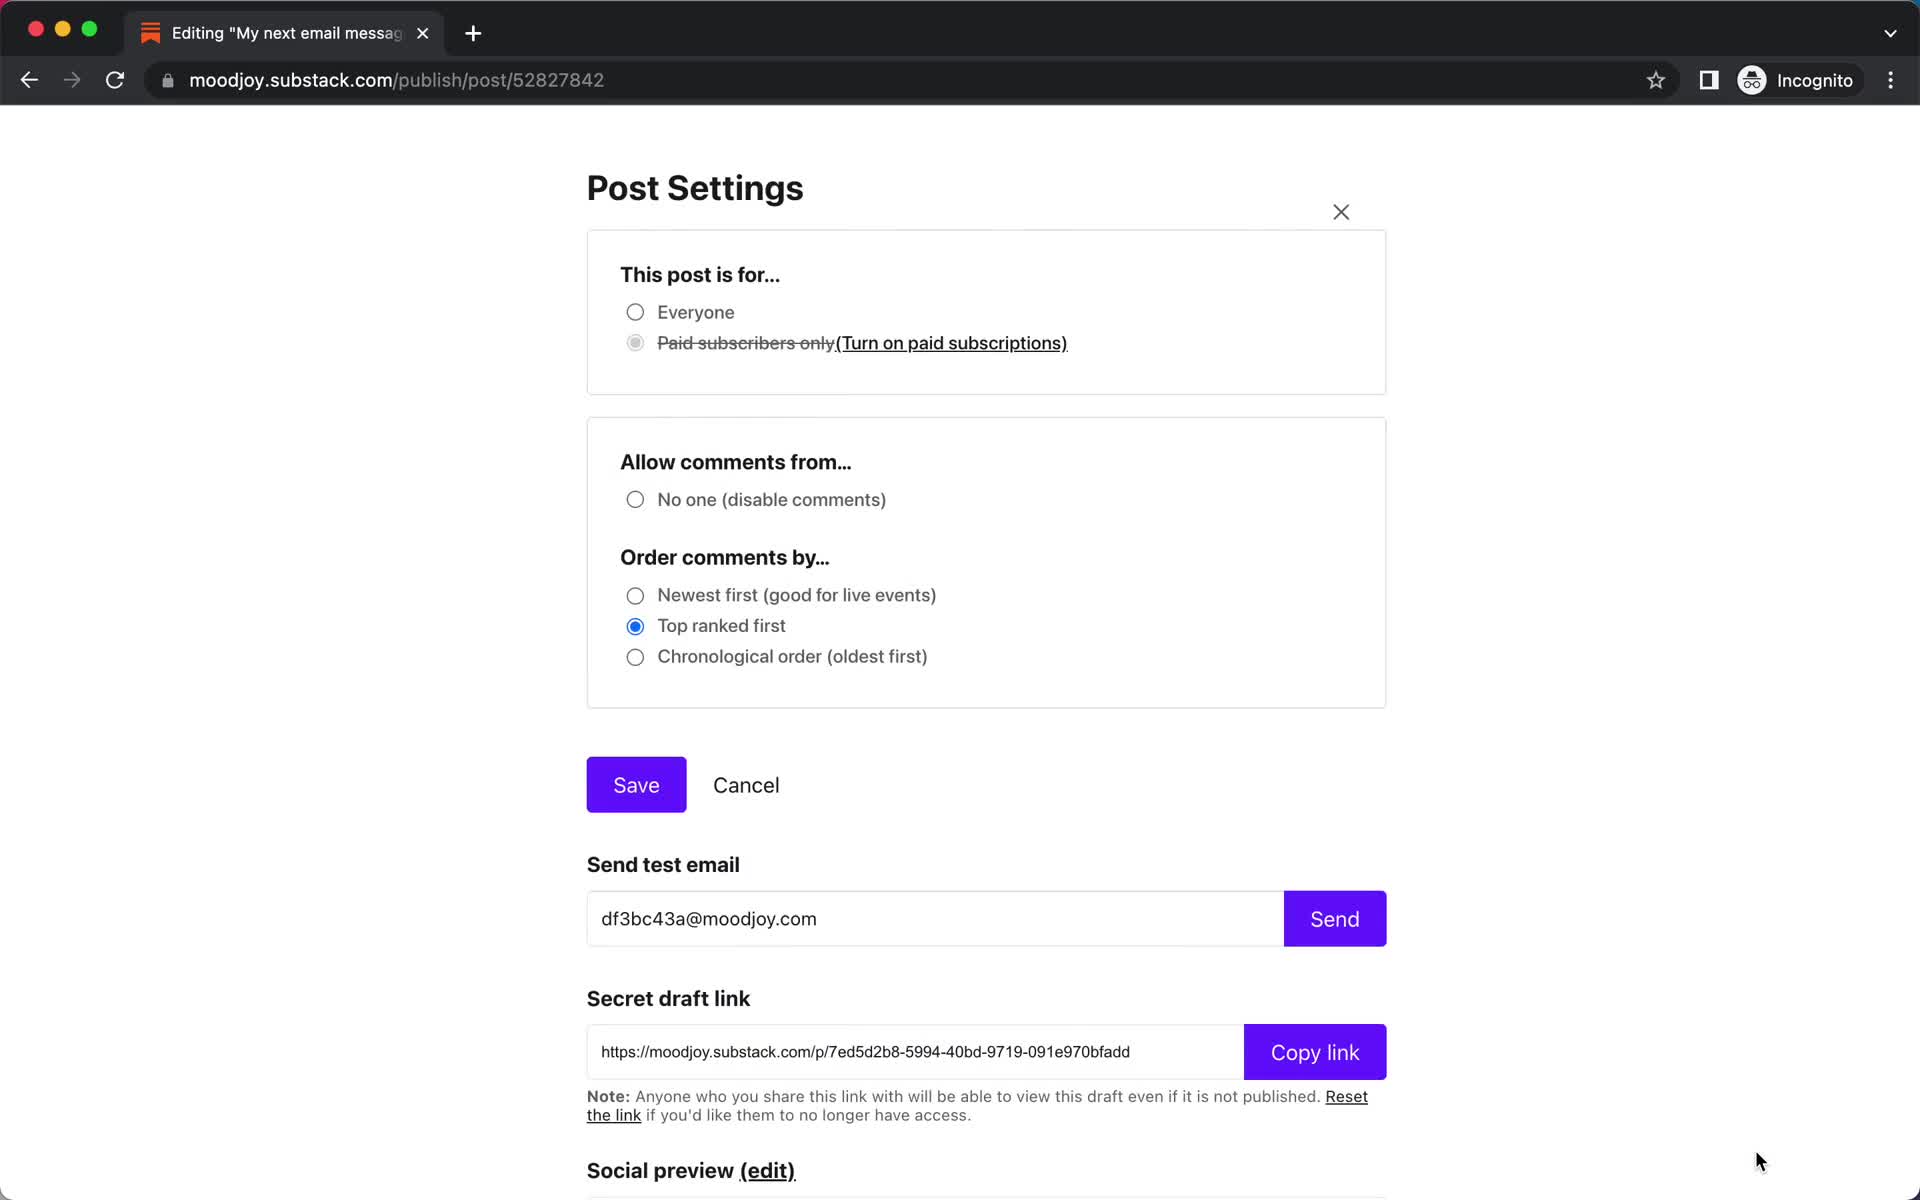
Task: Click Copy link for secret draft
Action: (x=1315, y=1052)
